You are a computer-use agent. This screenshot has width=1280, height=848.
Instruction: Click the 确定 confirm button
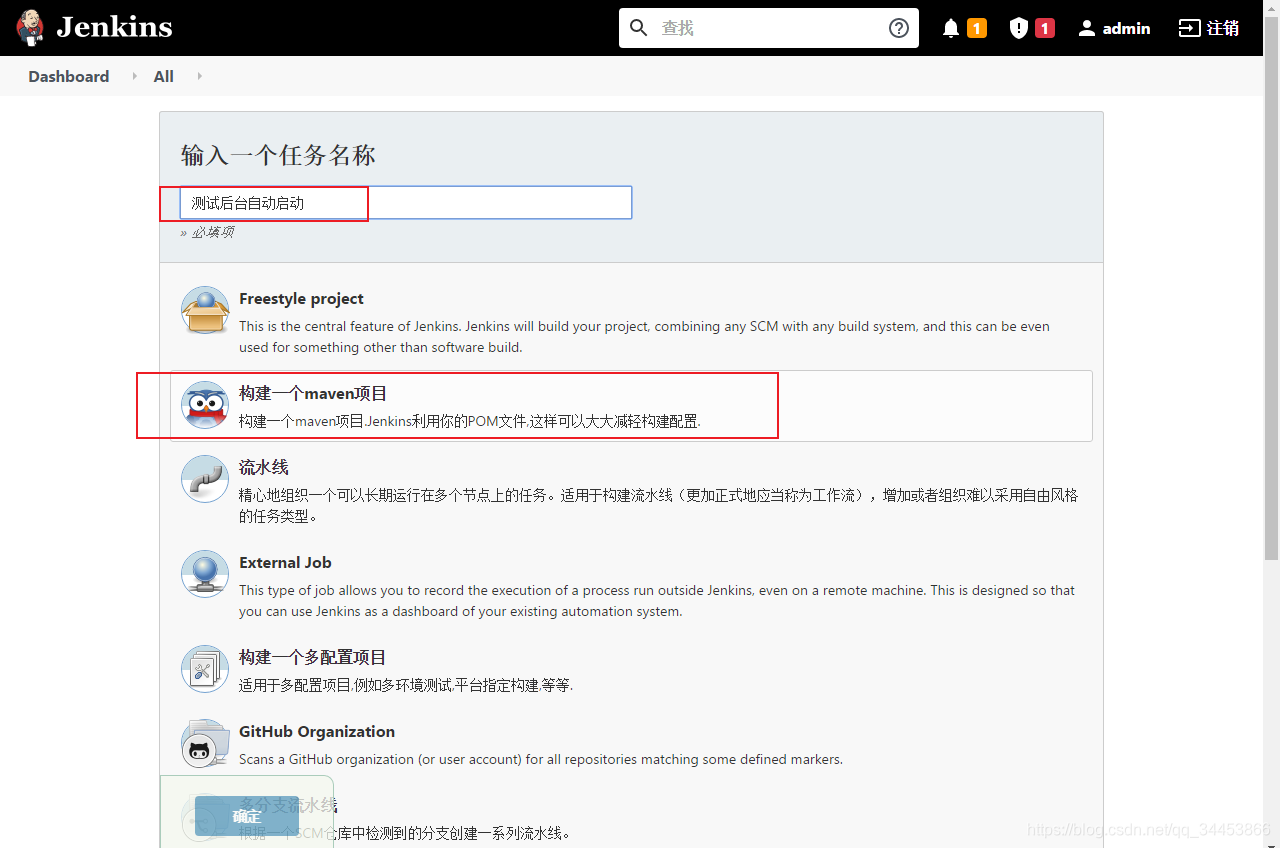tap(247, 816)
